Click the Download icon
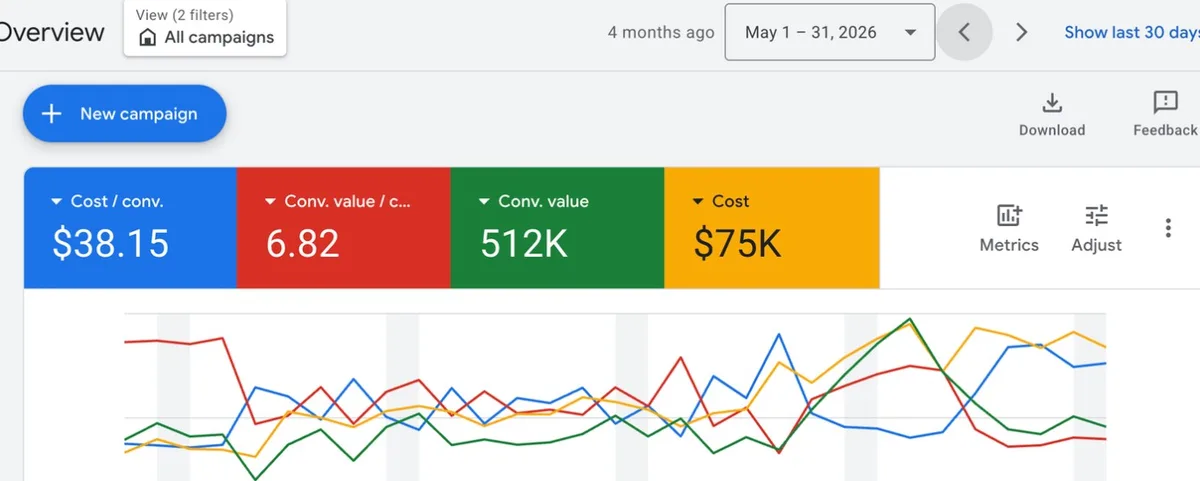1200x481 pixels. (x=1052, y=102)
